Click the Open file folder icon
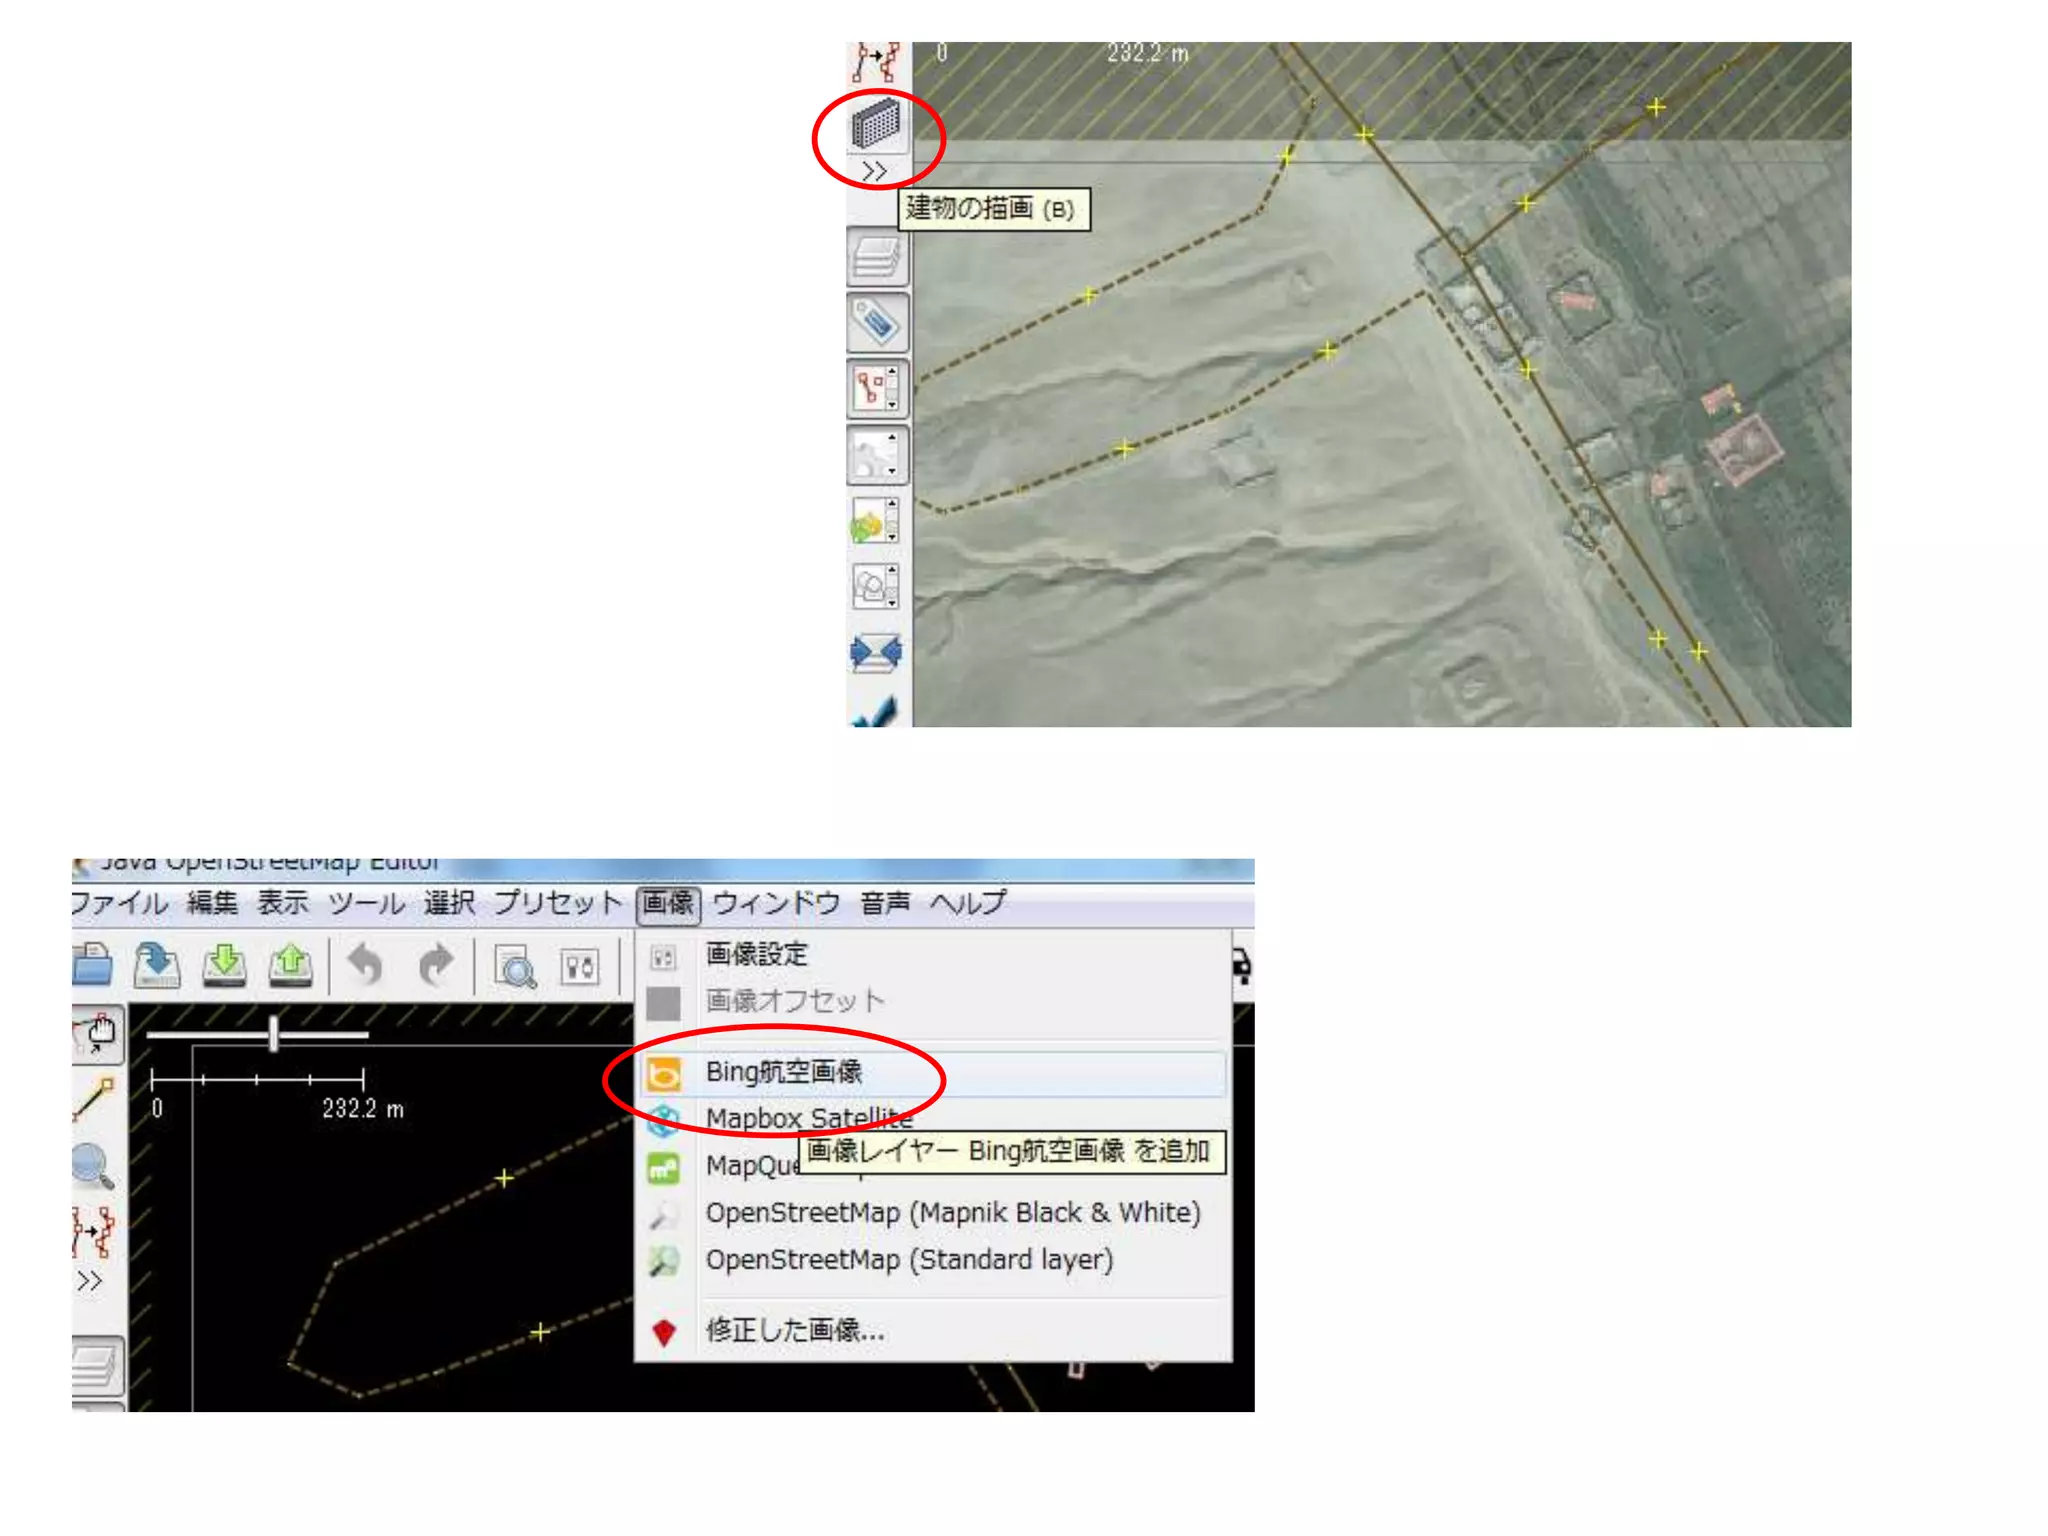The width and height of the screenshot is (2048, 1536). point(93,965)
